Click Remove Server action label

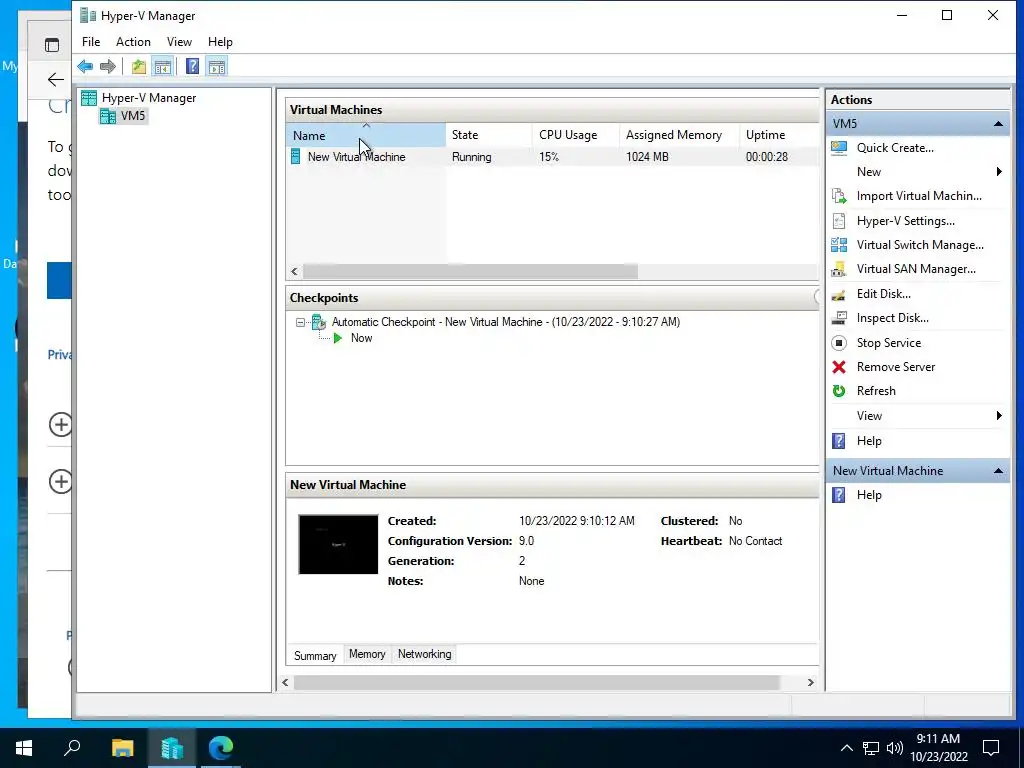pos(896,367)
